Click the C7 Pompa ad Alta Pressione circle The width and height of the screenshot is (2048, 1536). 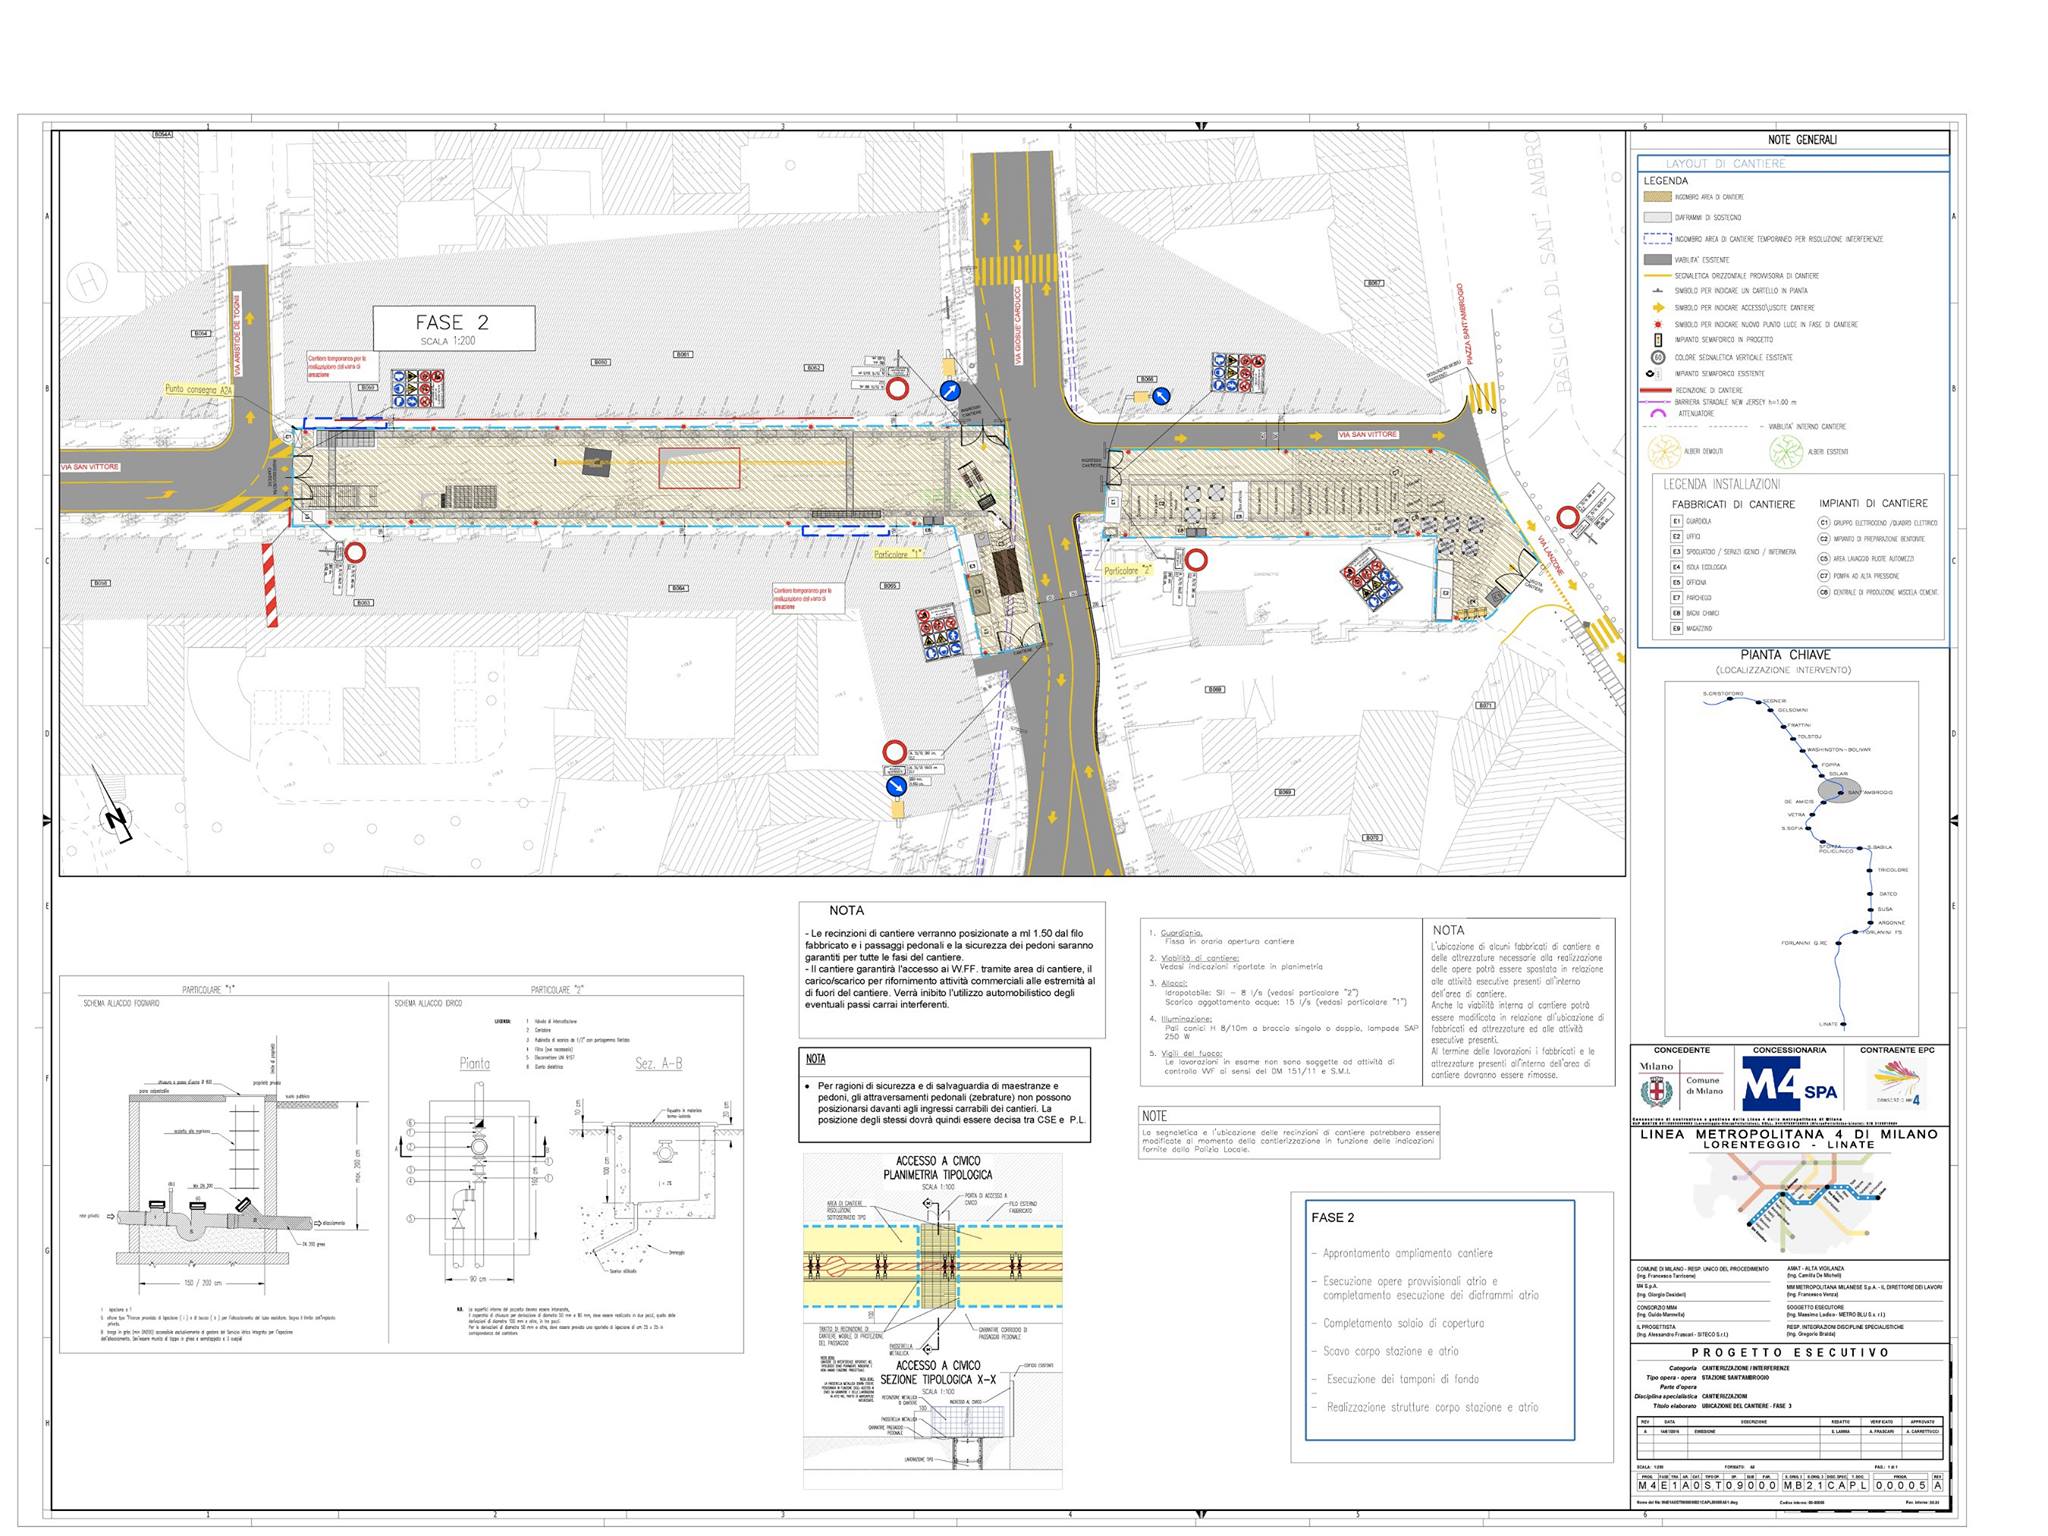point(1823,576)
